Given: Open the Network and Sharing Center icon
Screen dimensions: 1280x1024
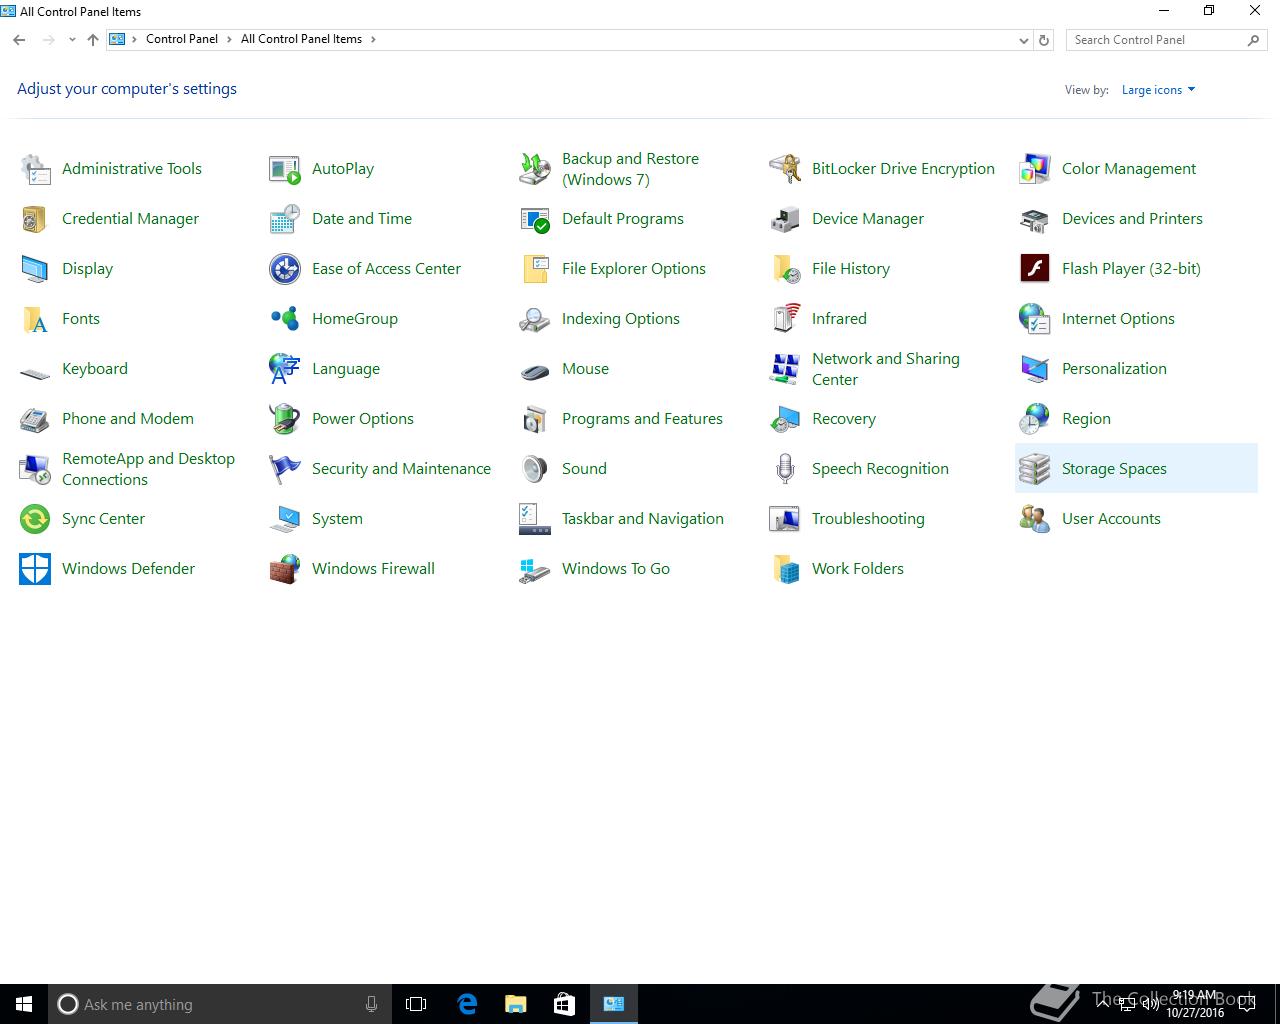Looking at the screenshot, I should [785, 369].
